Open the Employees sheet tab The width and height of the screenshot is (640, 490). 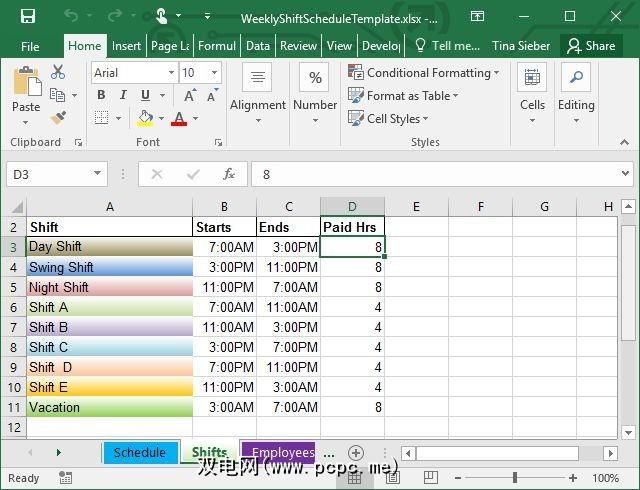pyautogui.click(x=278, y=452)
